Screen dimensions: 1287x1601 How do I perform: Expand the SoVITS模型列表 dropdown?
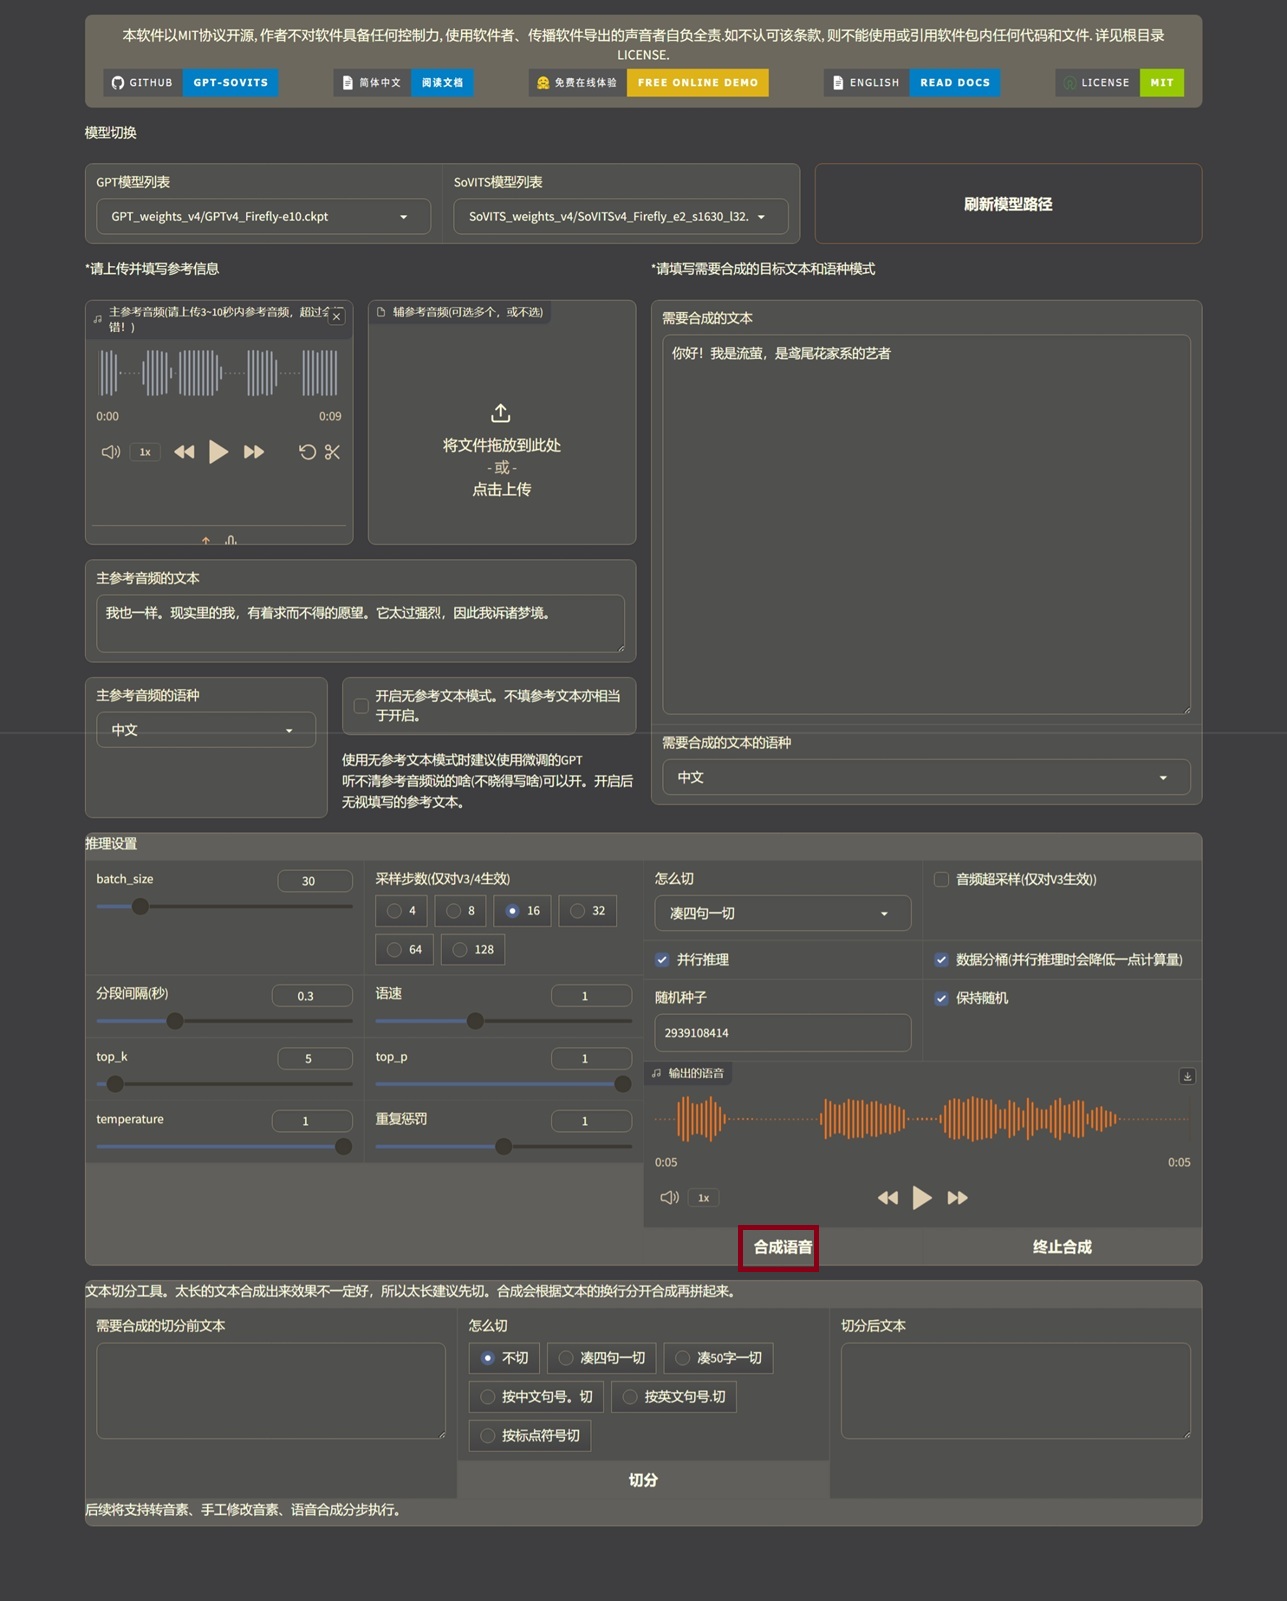[620, 217]
